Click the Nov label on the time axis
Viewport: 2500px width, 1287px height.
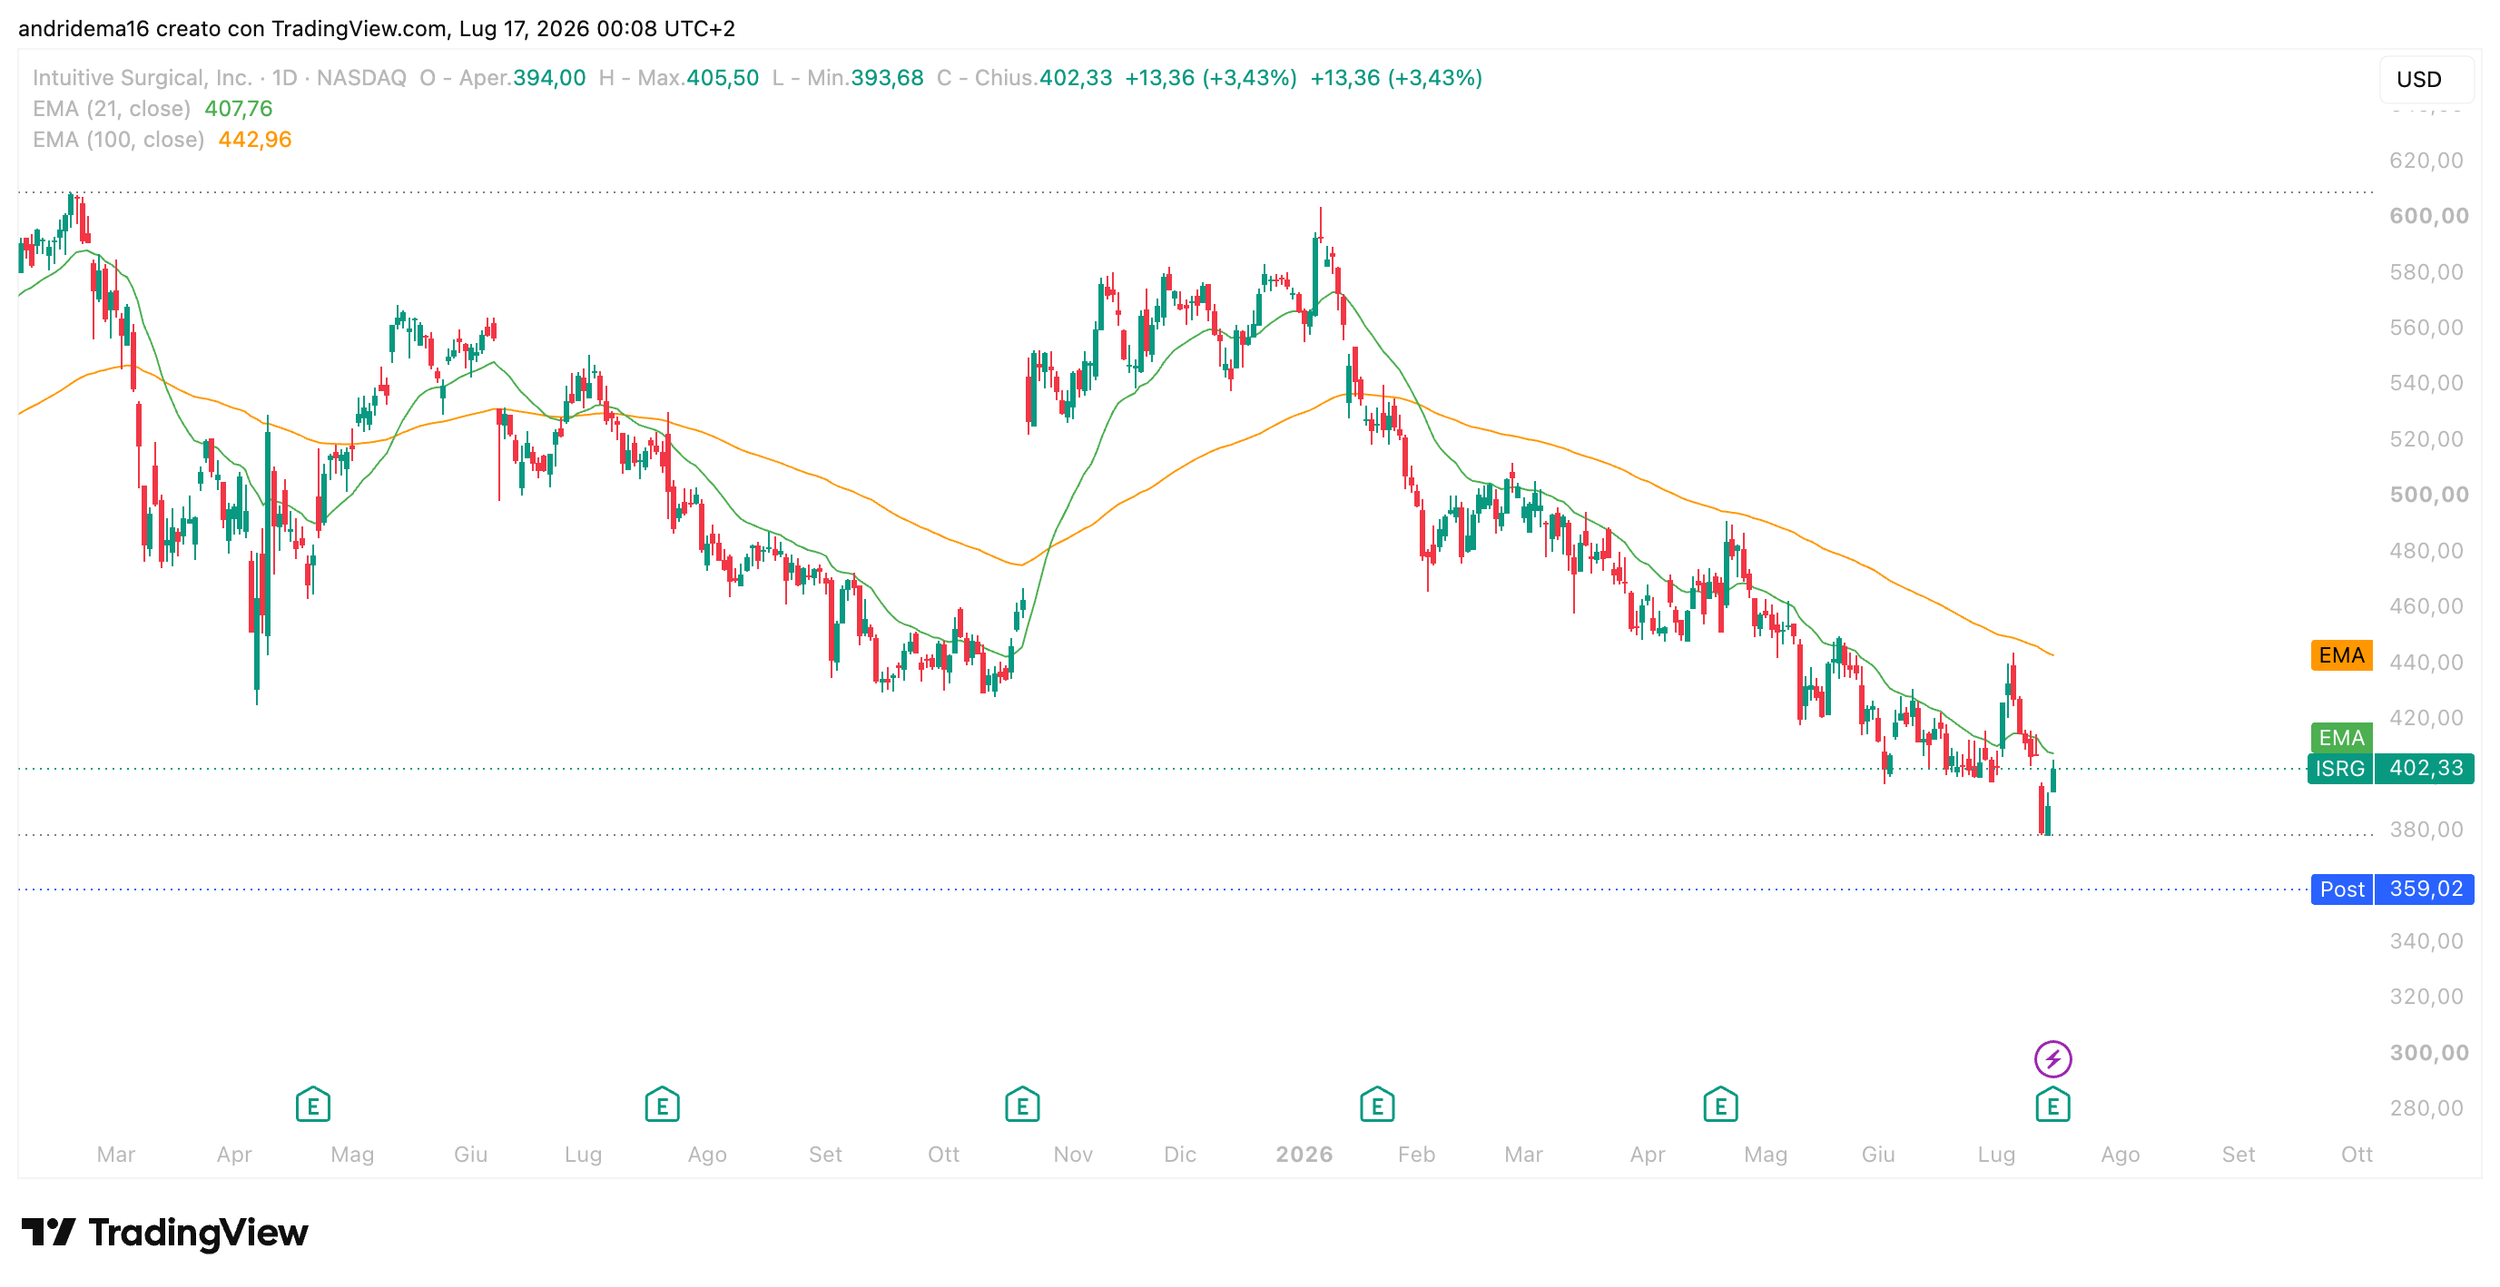pyautogui.click(x=1072, y=1155)
